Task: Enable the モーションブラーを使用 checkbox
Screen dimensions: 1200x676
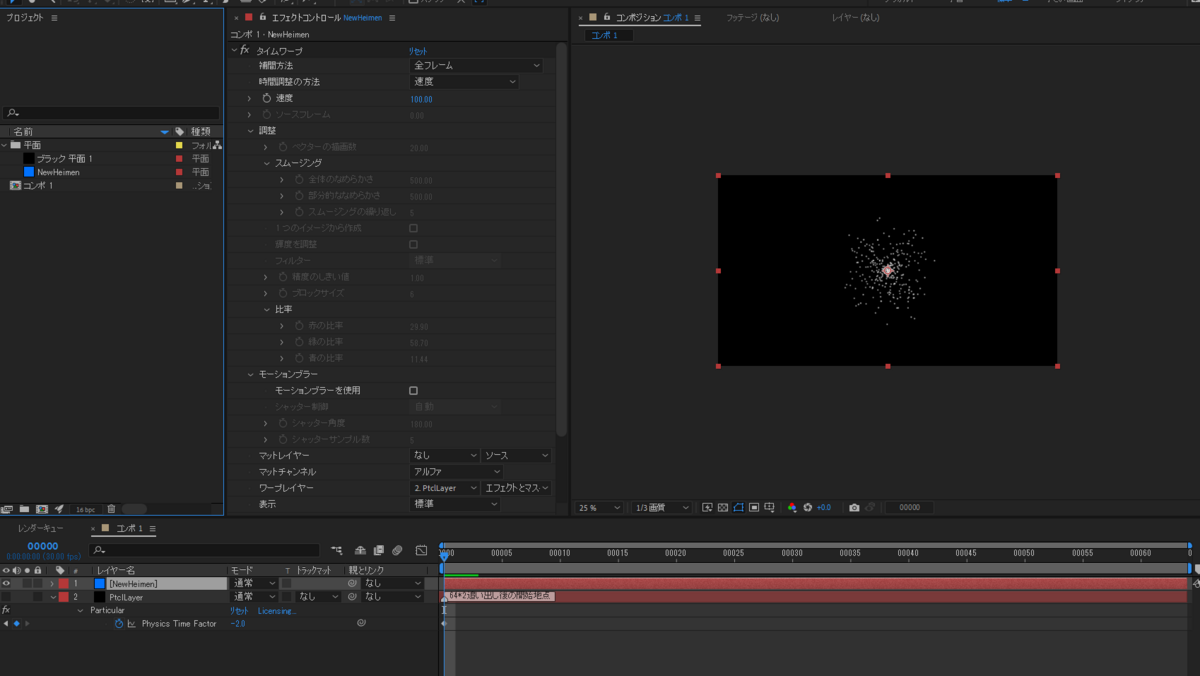Action: (x=414, y=390)
